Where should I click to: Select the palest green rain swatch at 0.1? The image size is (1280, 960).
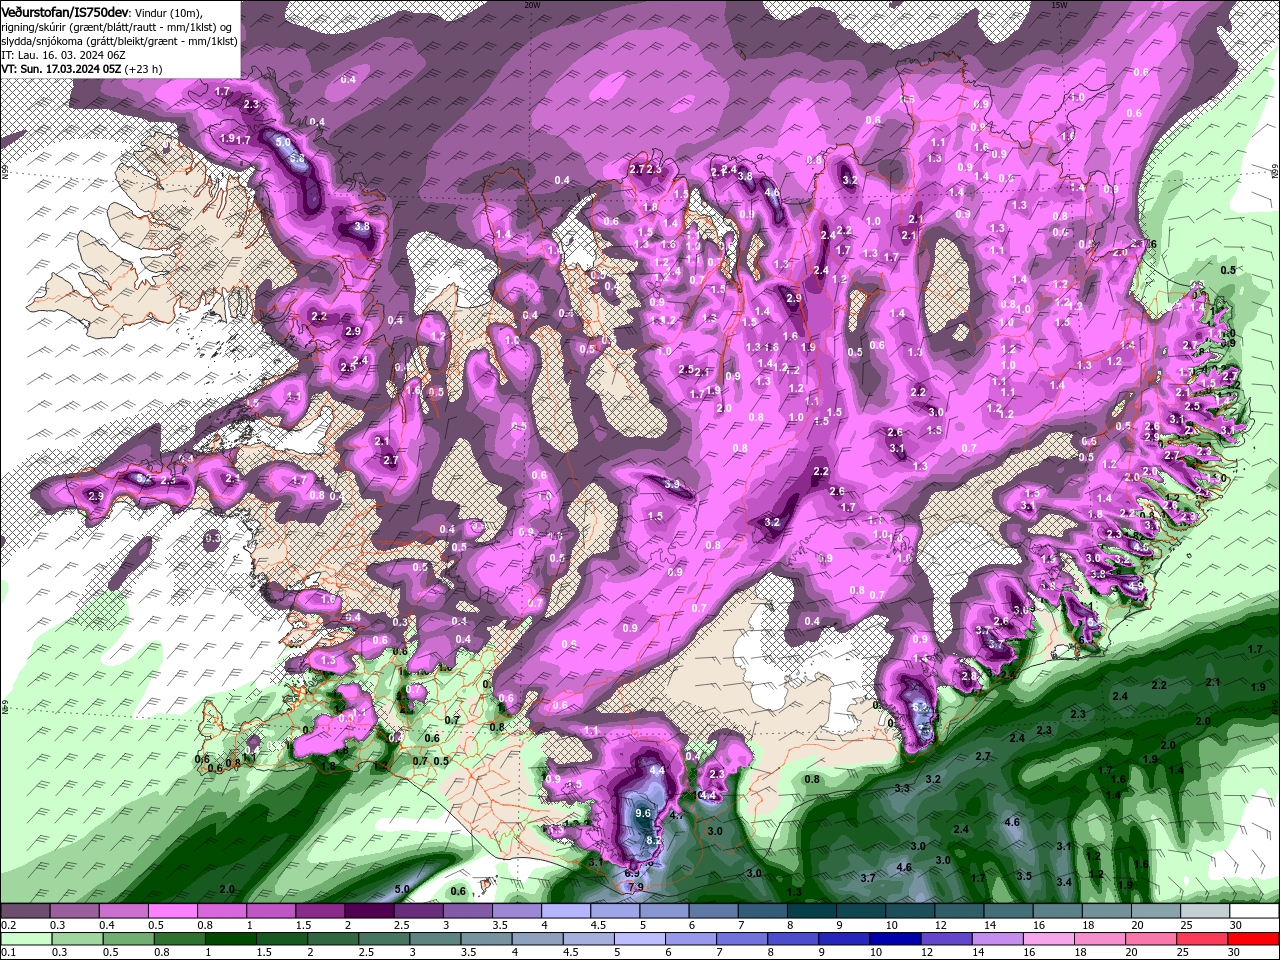[x=26, y=938]
